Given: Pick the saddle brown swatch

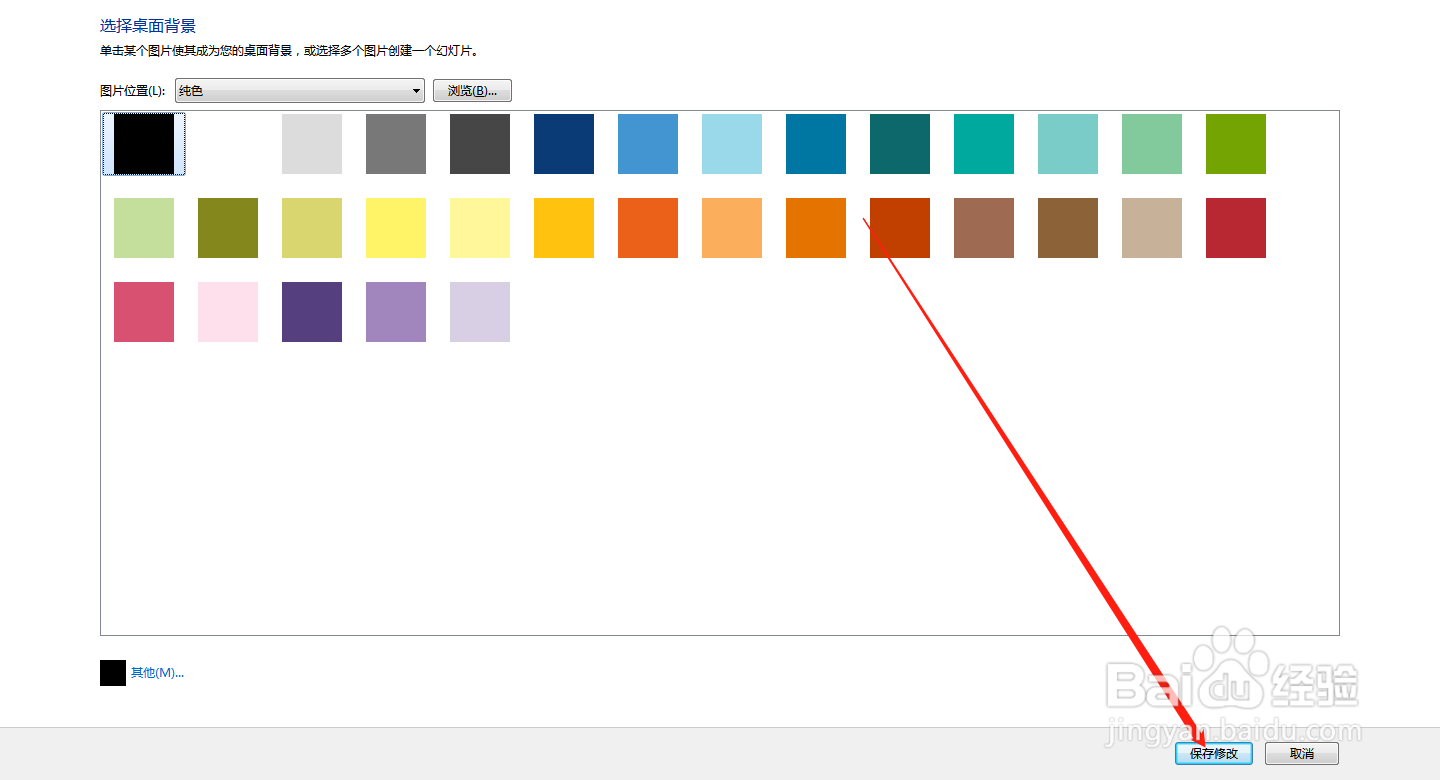Looking at the screenshot, I should [x=1068, y=228].
